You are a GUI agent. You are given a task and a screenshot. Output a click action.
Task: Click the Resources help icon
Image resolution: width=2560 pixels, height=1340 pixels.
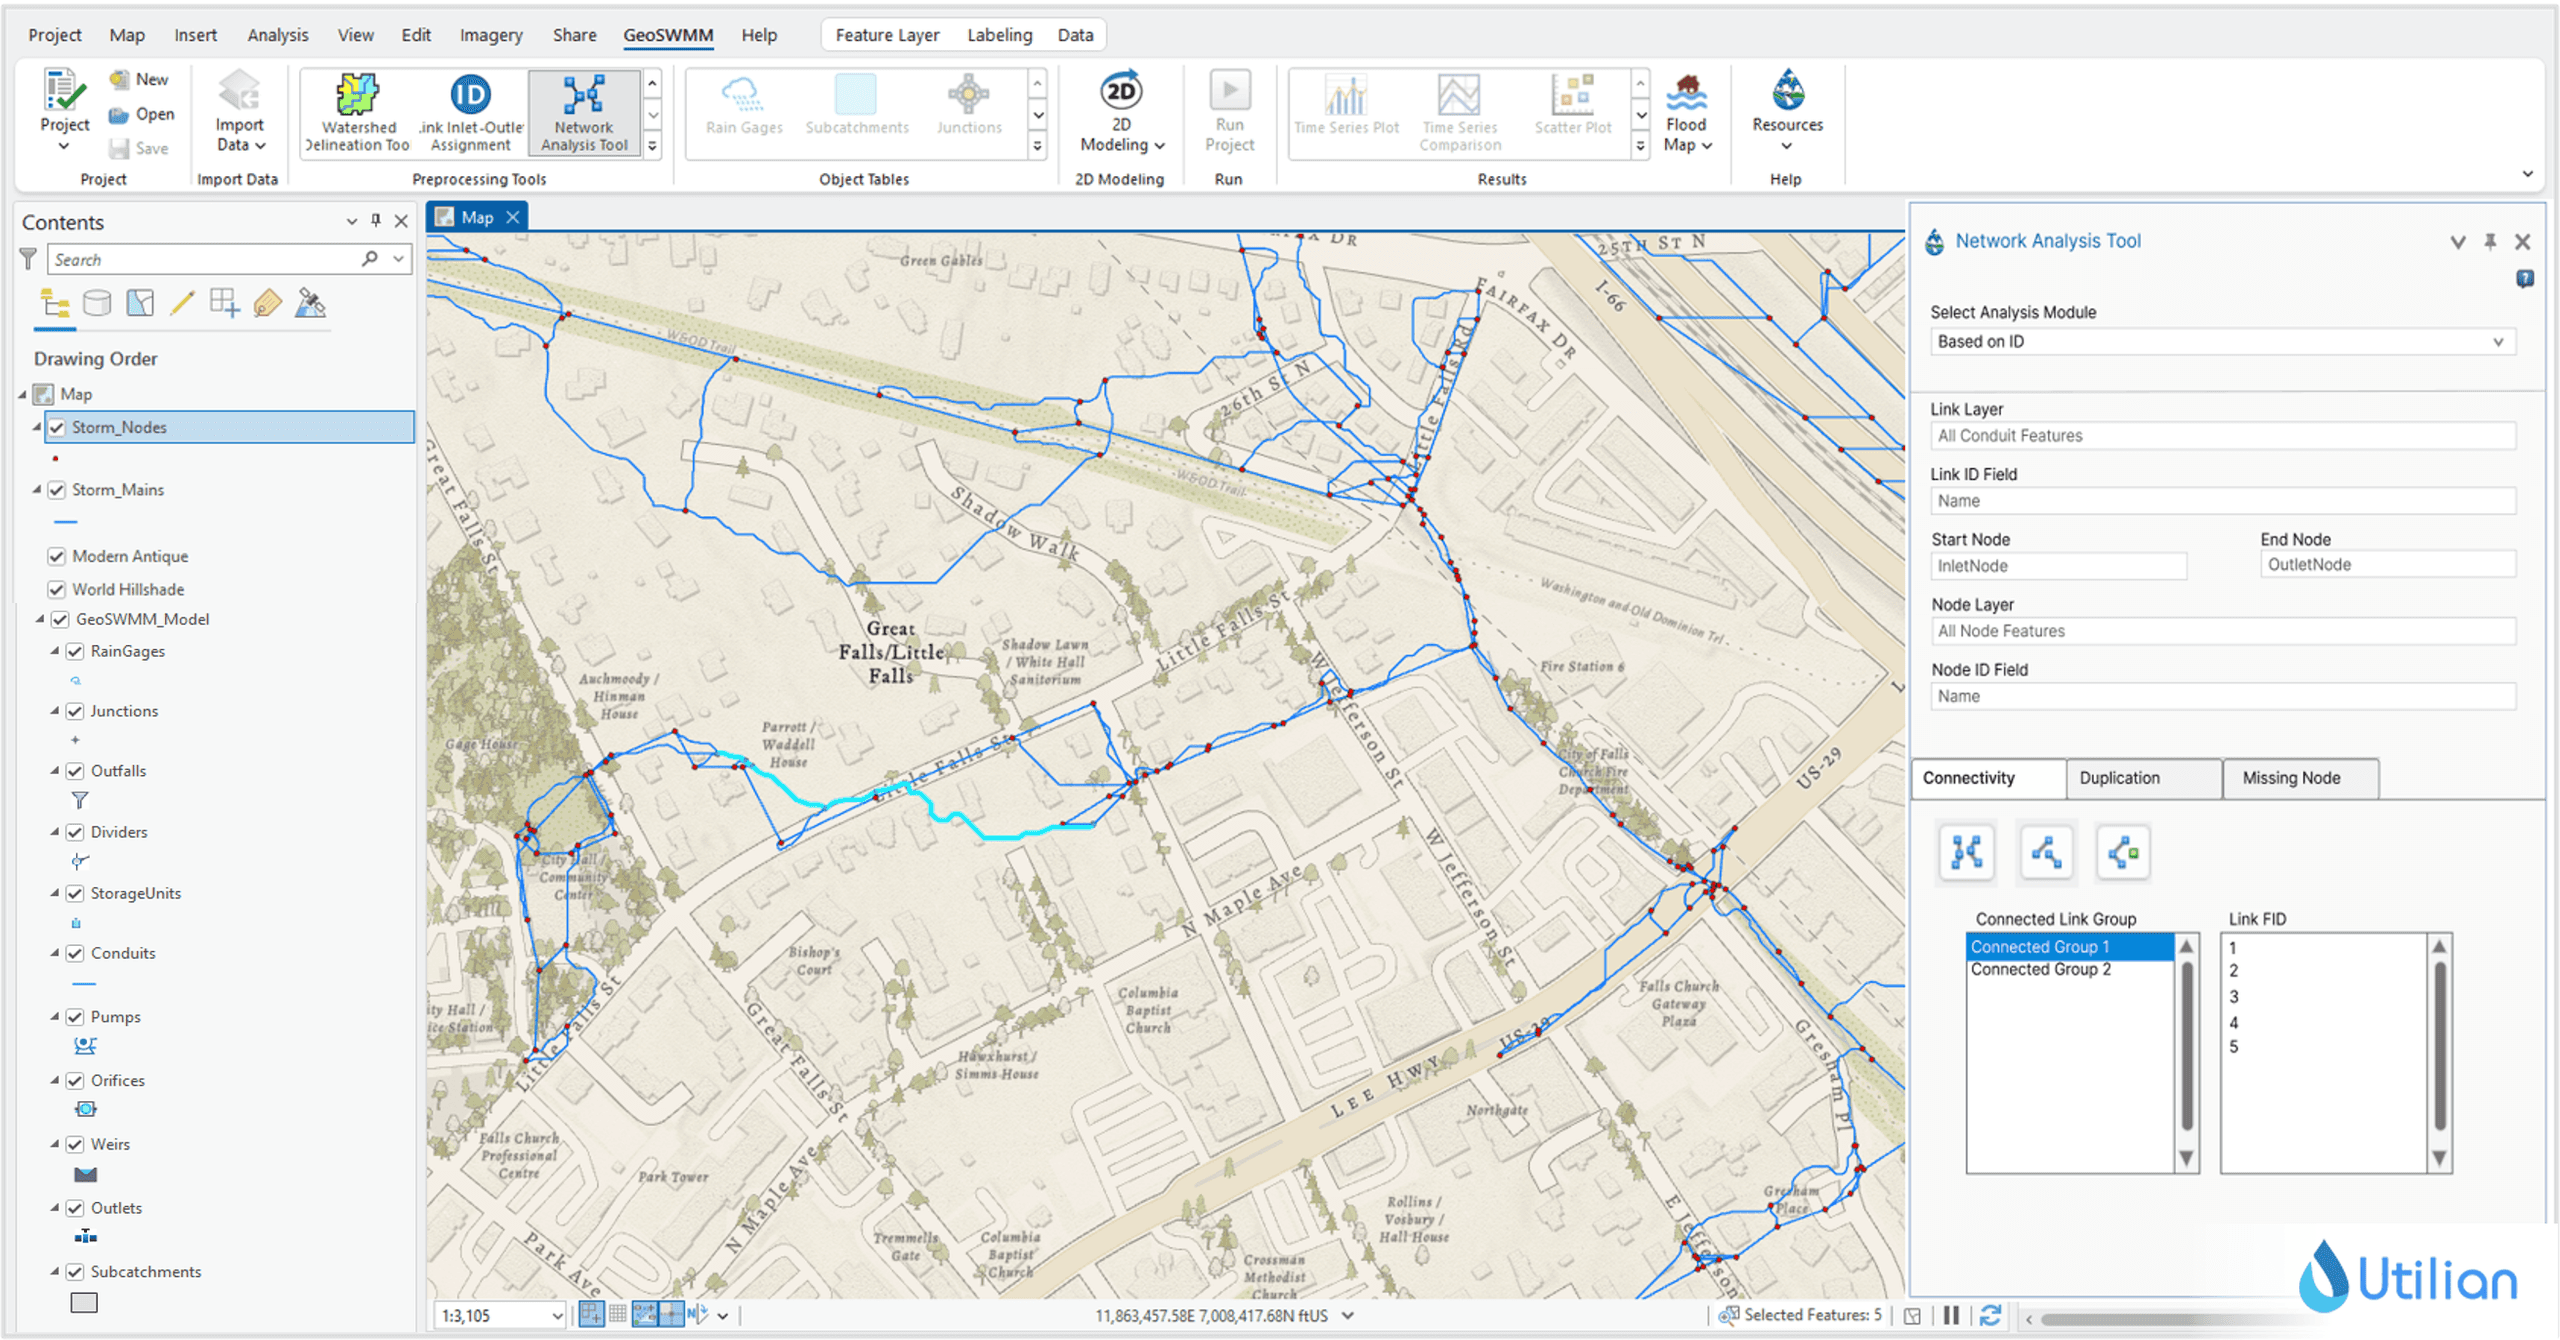(1787, 110)
